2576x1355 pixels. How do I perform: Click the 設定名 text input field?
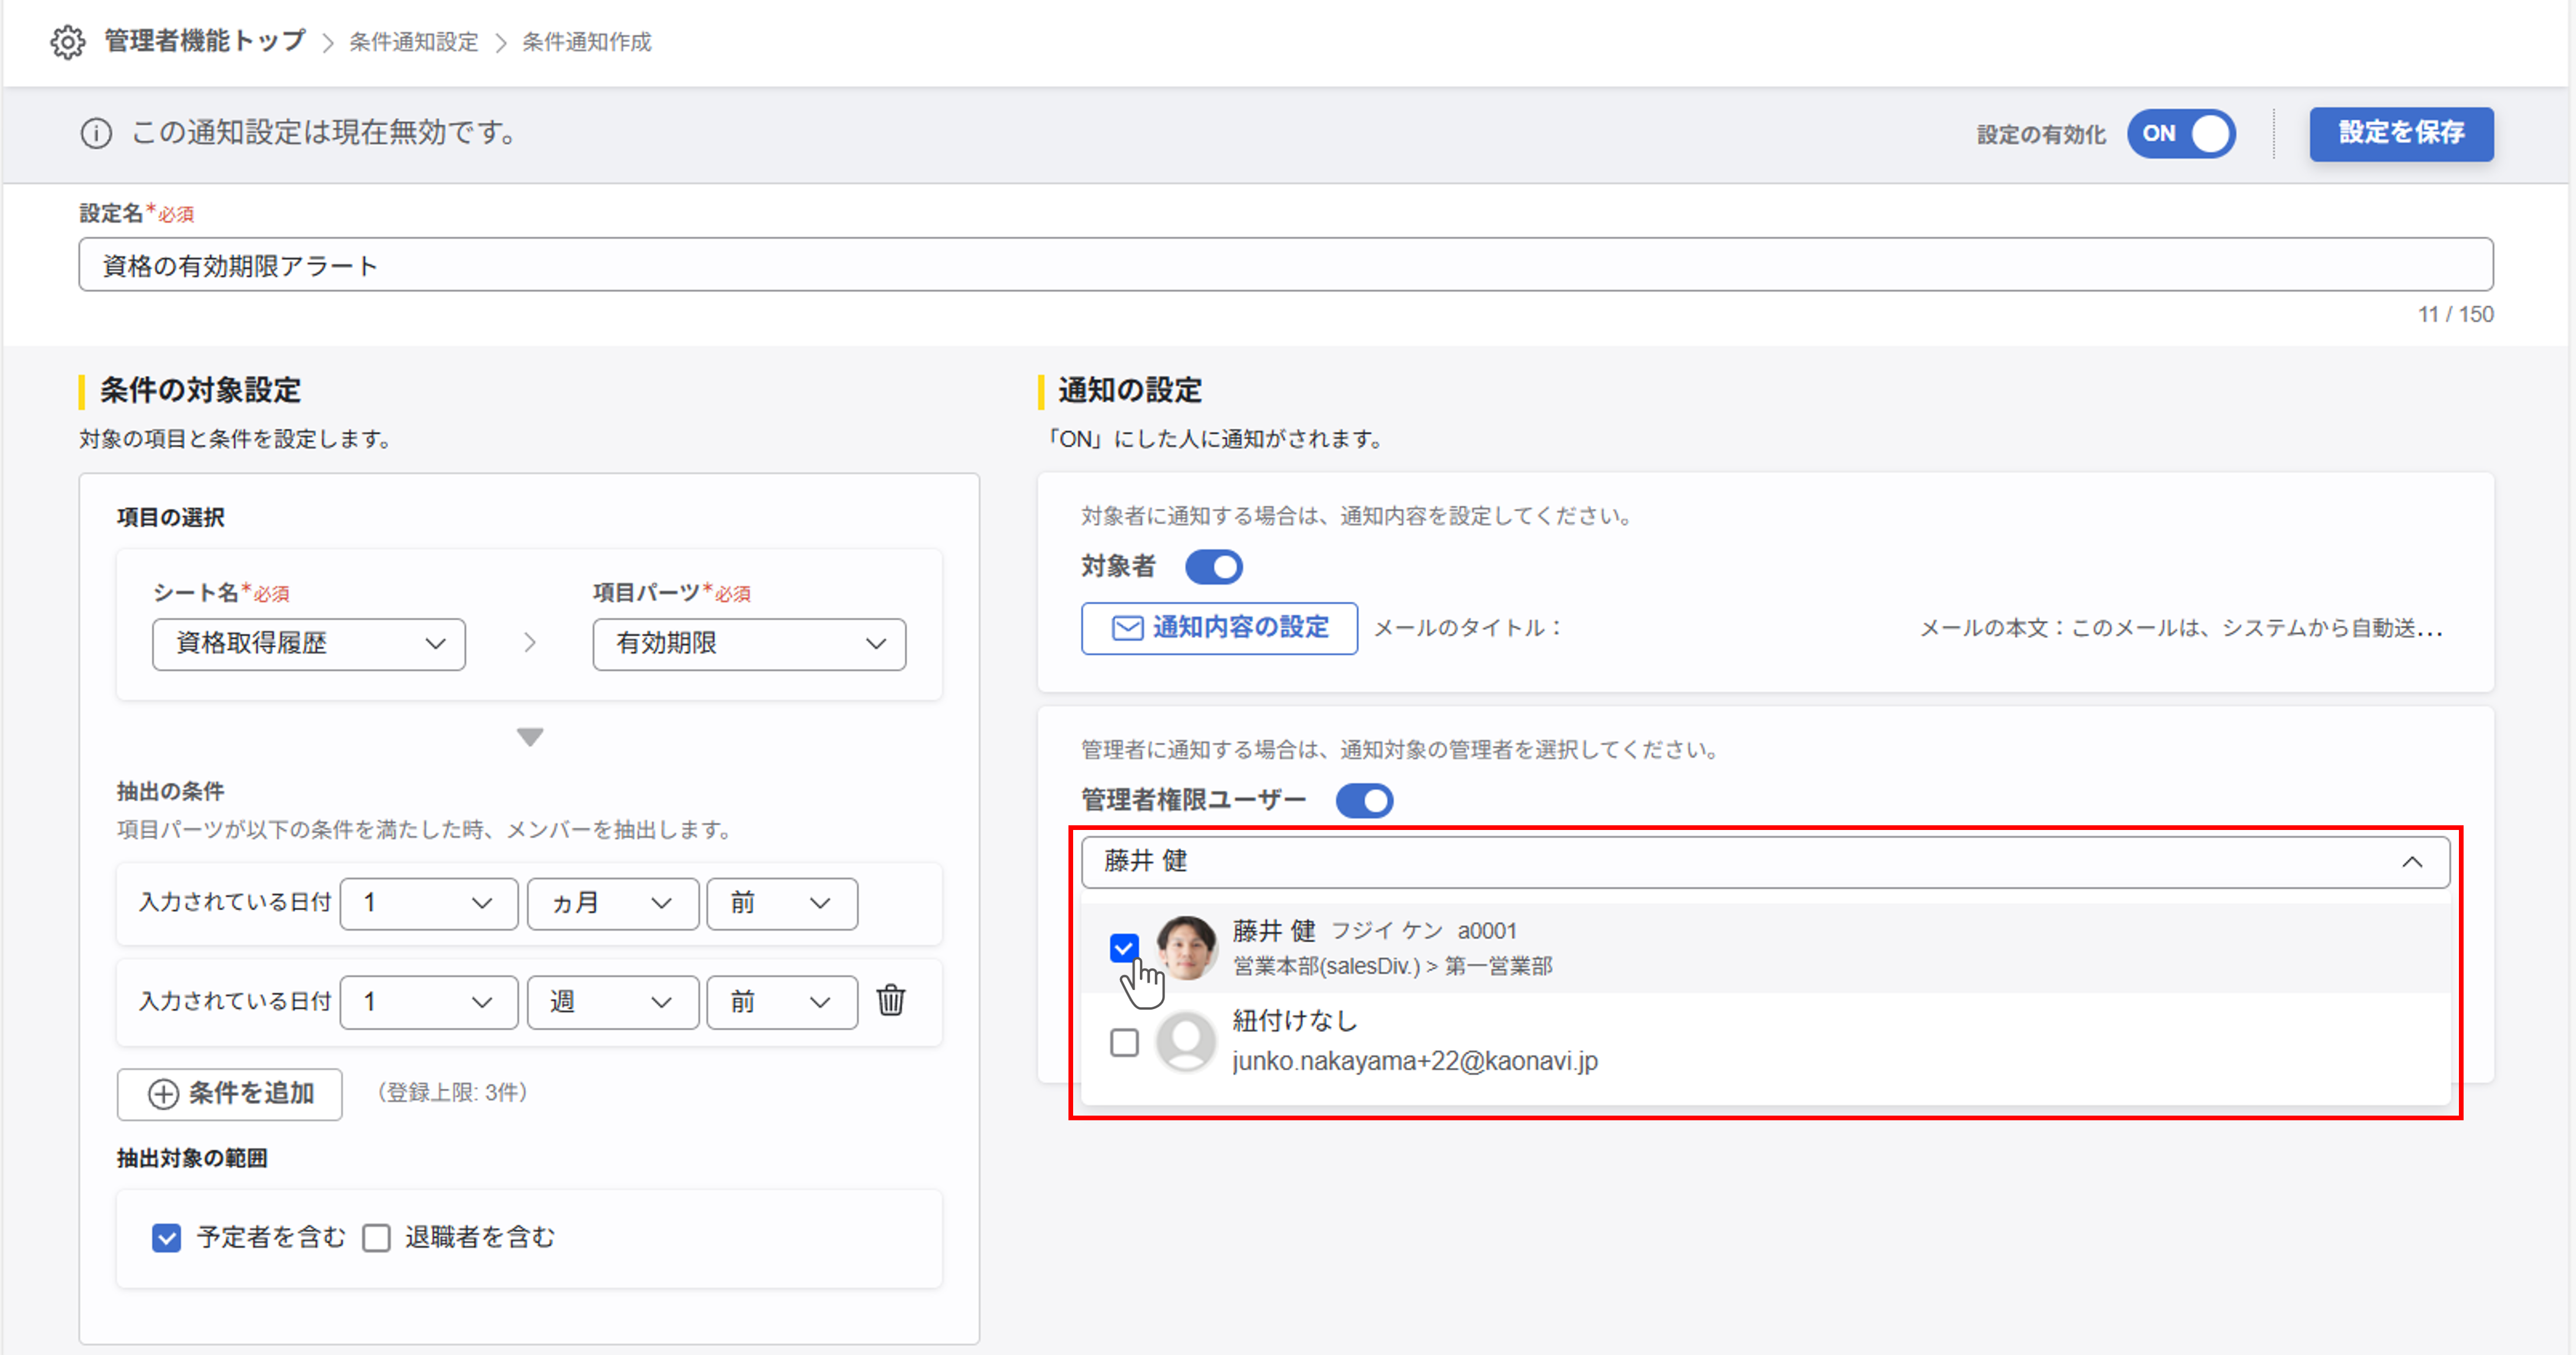coord(1285,265)
